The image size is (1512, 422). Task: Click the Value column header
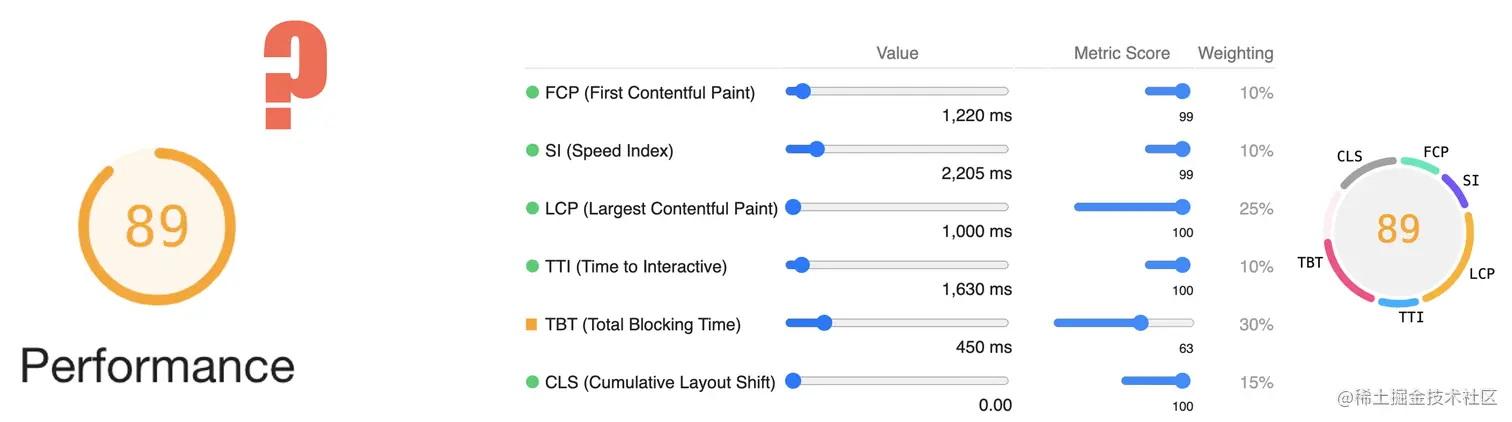897,53
